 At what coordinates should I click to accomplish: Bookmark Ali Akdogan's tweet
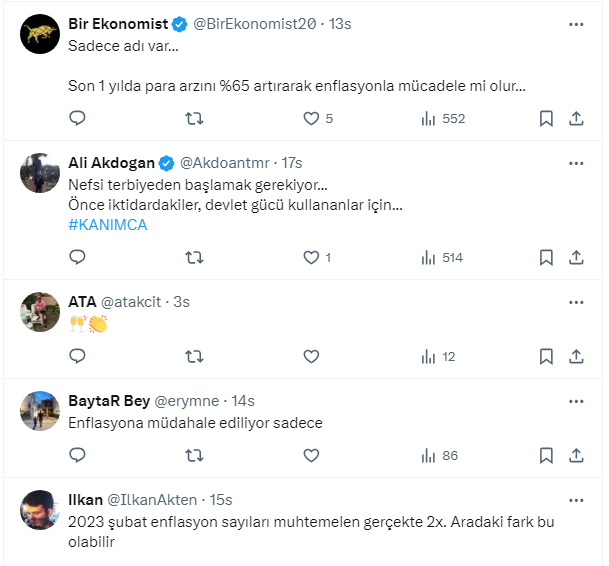546,257
